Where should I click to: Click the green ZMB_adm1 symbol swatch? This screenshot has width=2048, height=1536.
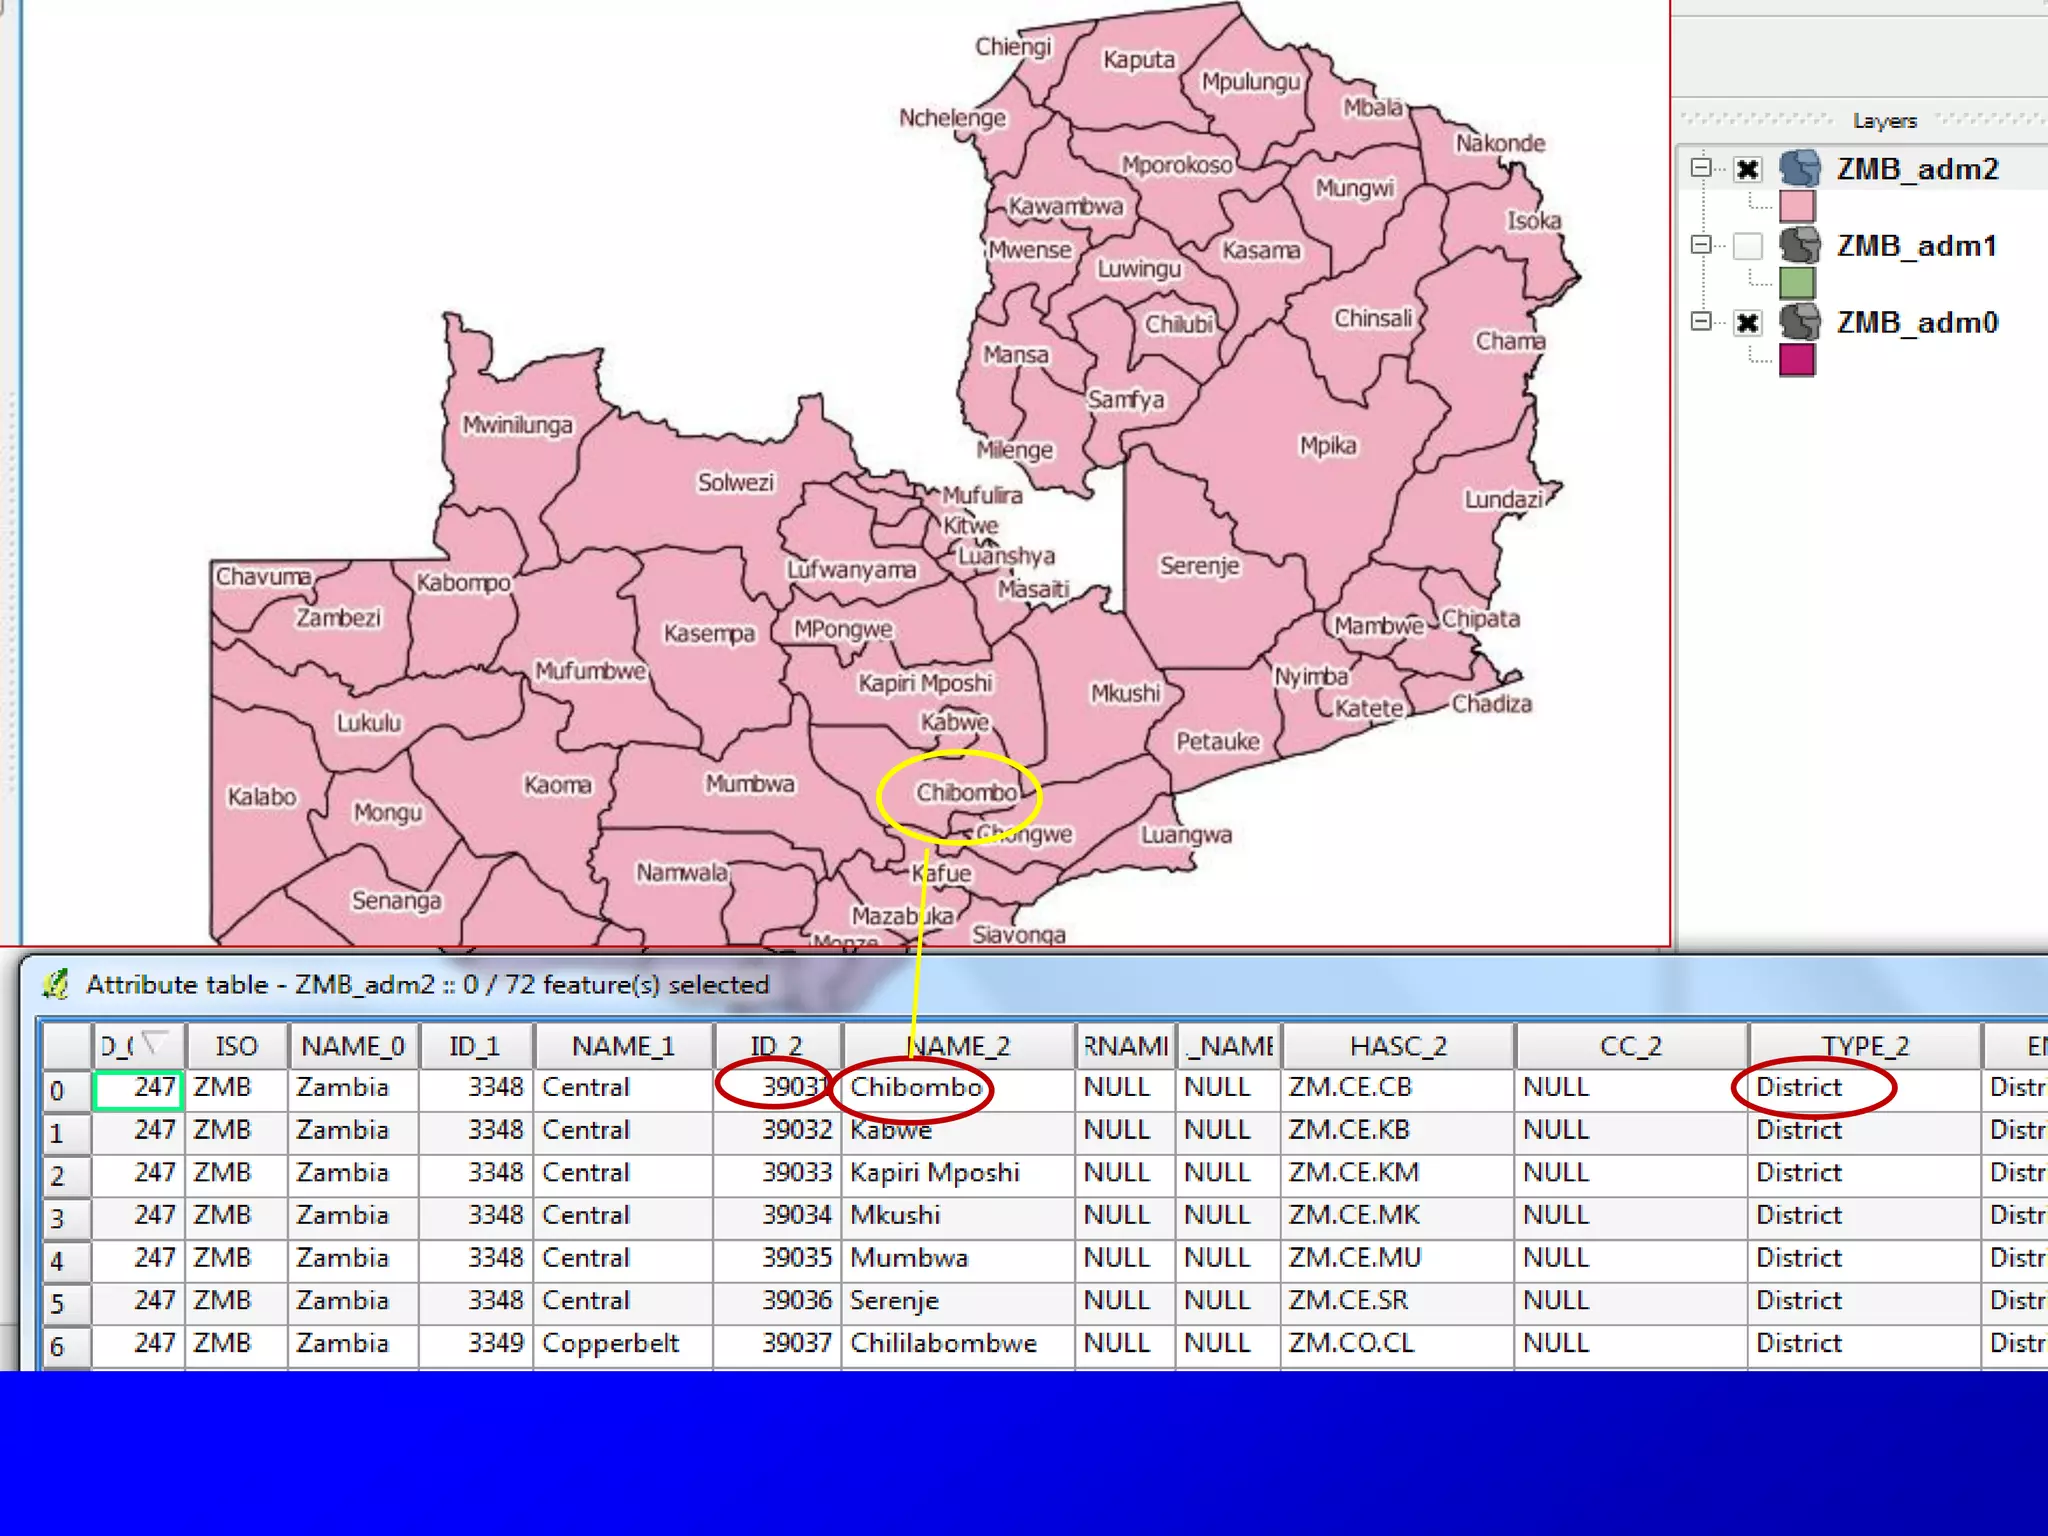1797,283
